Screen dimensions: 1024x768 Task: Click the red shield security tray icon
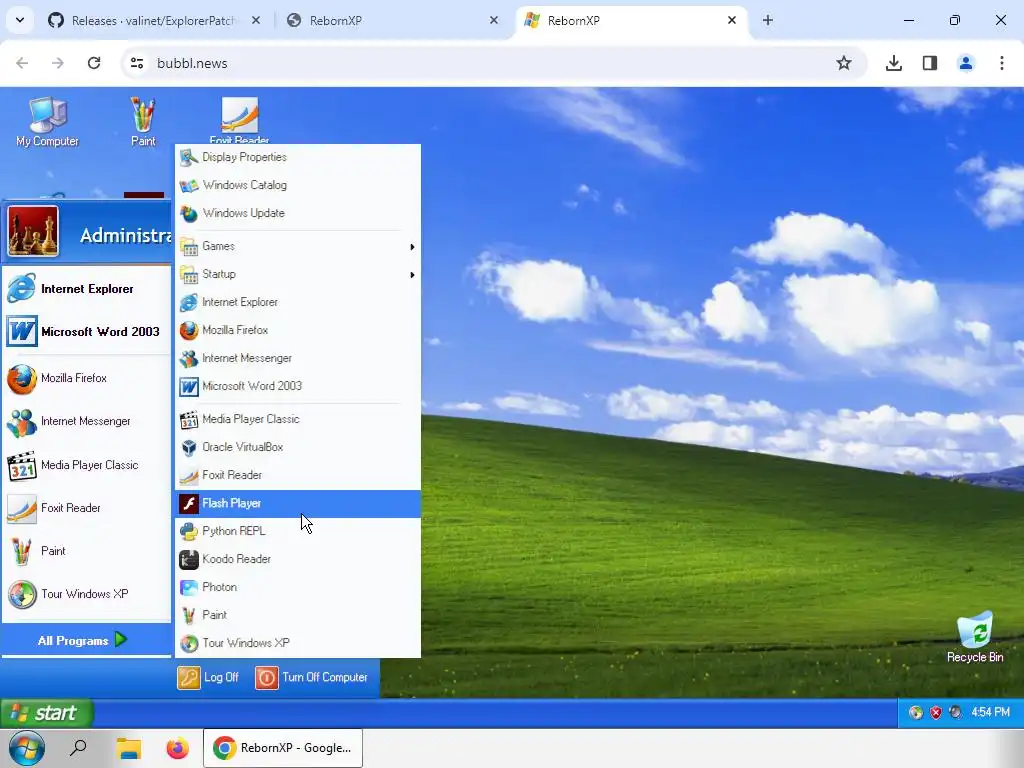[x=936, y=712]
